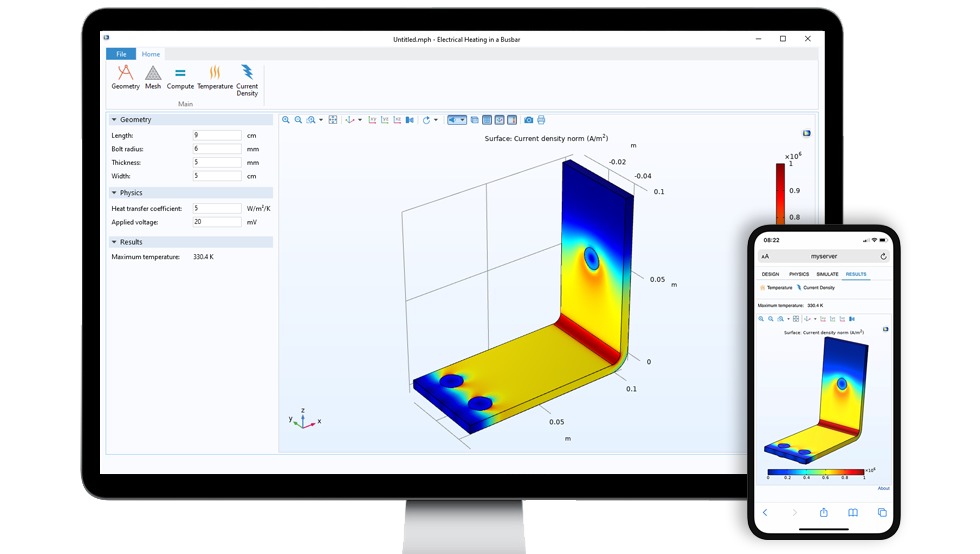Tap the Temperature button on the phone
This screenshot has height=554, width=980.
[776, 288]
